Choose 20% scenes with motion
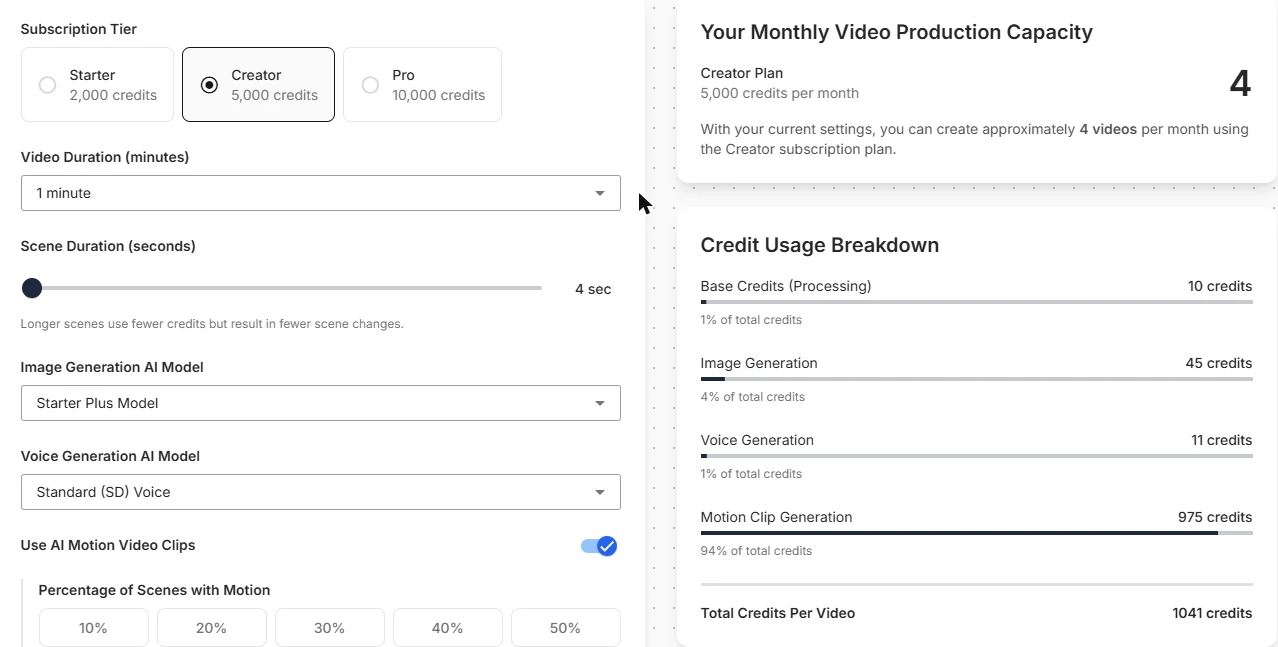Screen dimensions: 1278x647 pos(212,628)
